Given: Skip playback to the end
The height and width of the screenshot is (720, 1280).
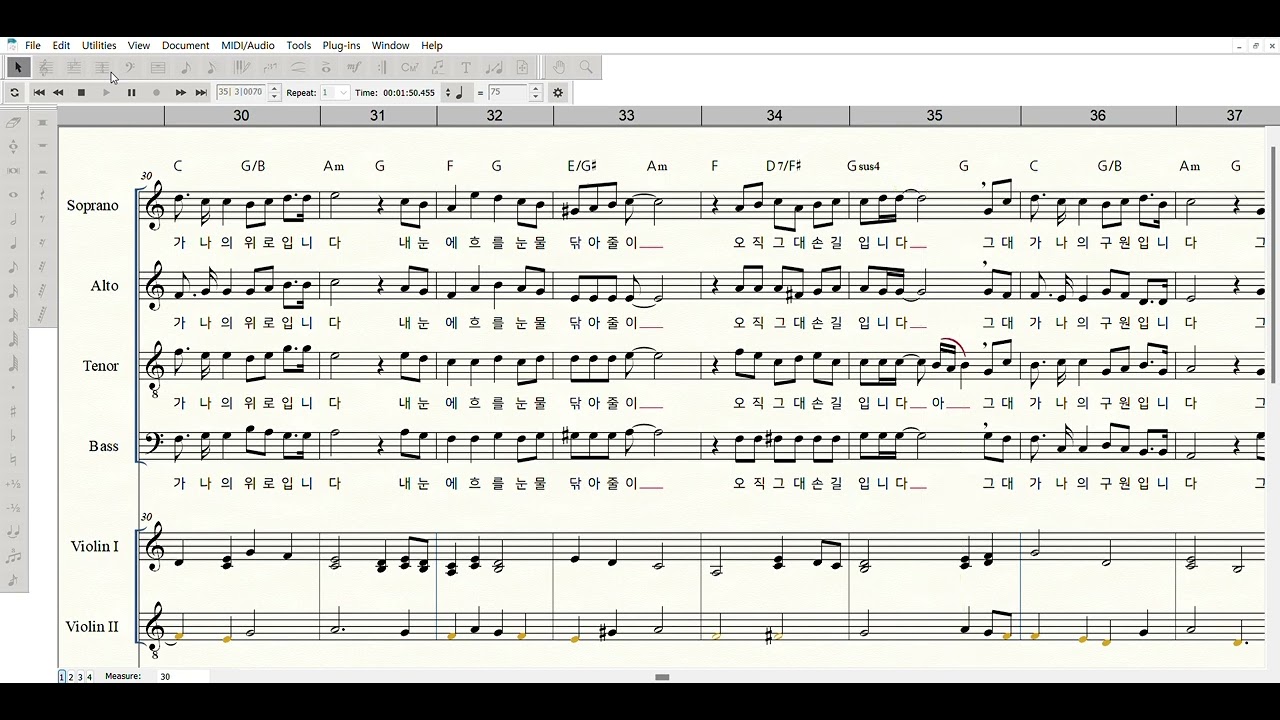Looking at the screenshot, I should [x=201, y=92].
